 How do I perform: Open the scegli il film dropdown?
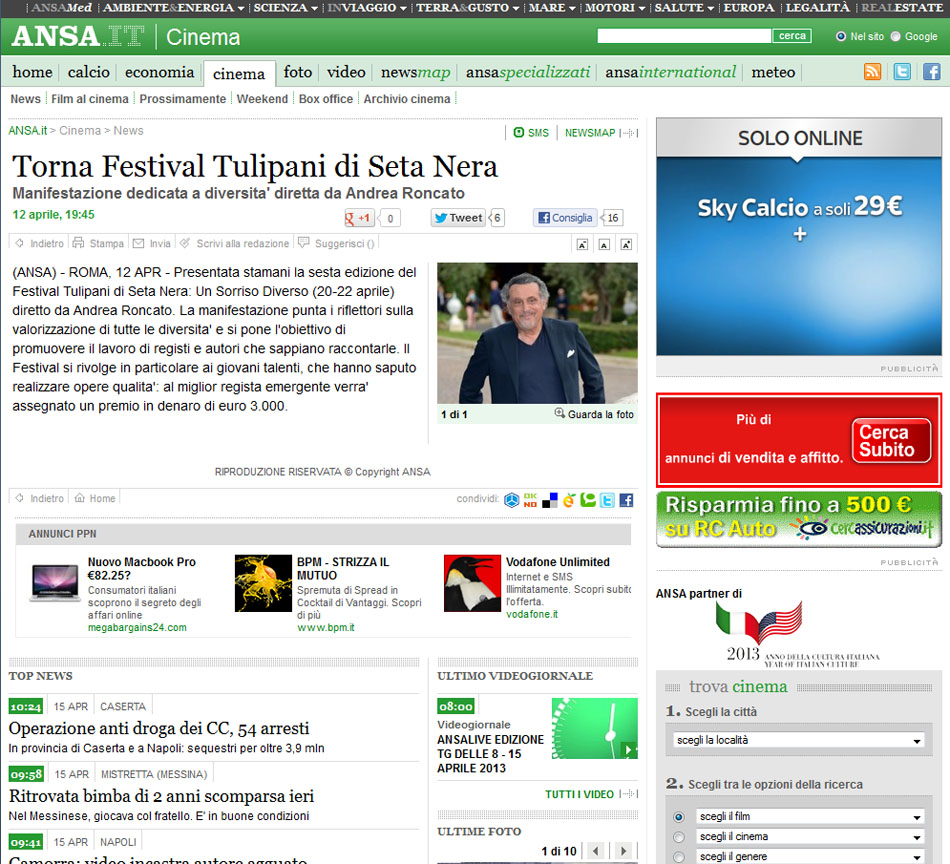tap(810, 817)
